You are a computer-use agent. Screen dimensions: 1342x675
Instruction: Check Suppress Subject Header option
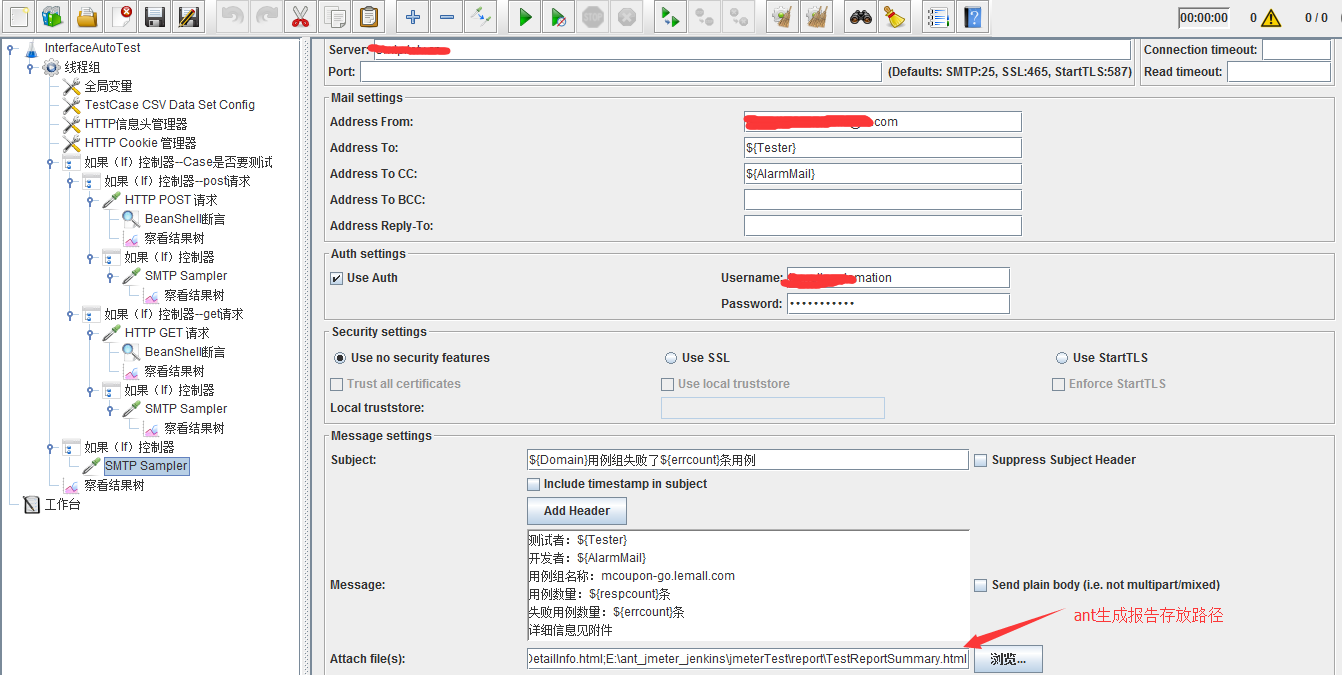point(981,460)
